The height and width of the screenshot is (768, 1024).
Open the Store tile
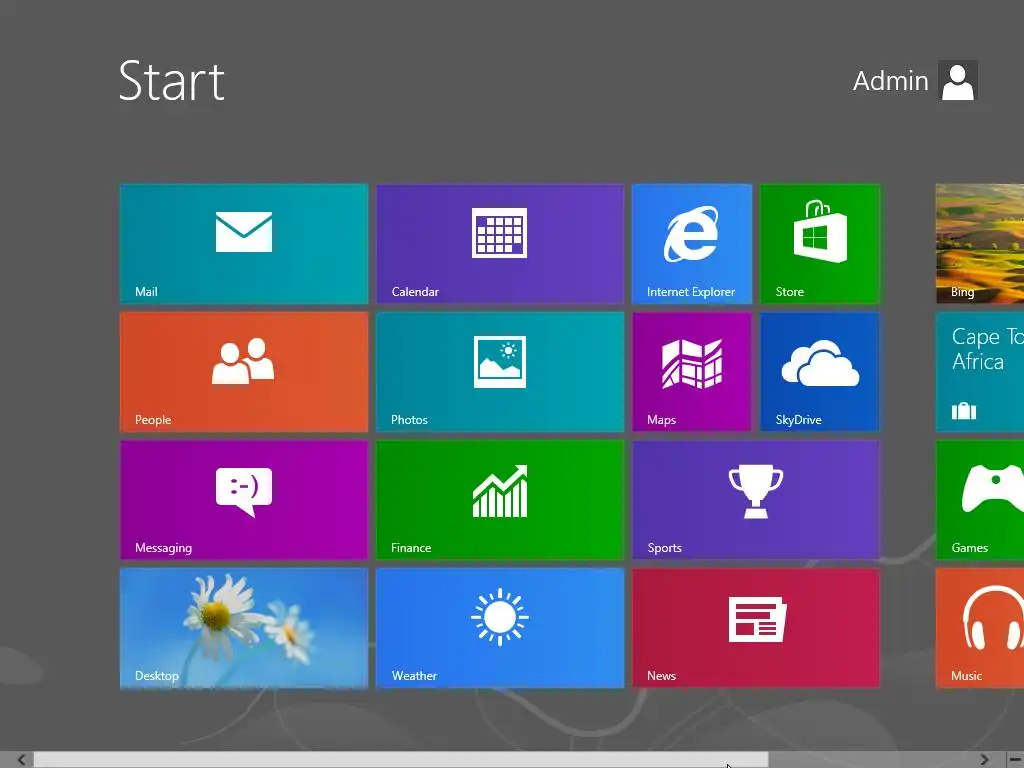pyautogui.click(x=820, y=244)
